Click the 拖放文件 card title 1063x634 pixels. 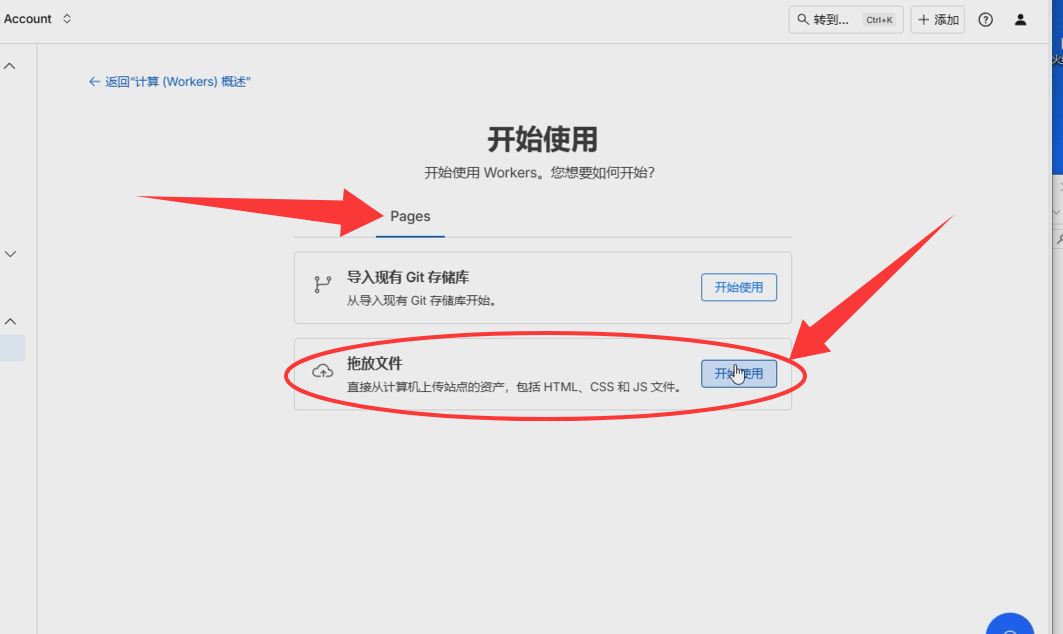click(374, 364)
